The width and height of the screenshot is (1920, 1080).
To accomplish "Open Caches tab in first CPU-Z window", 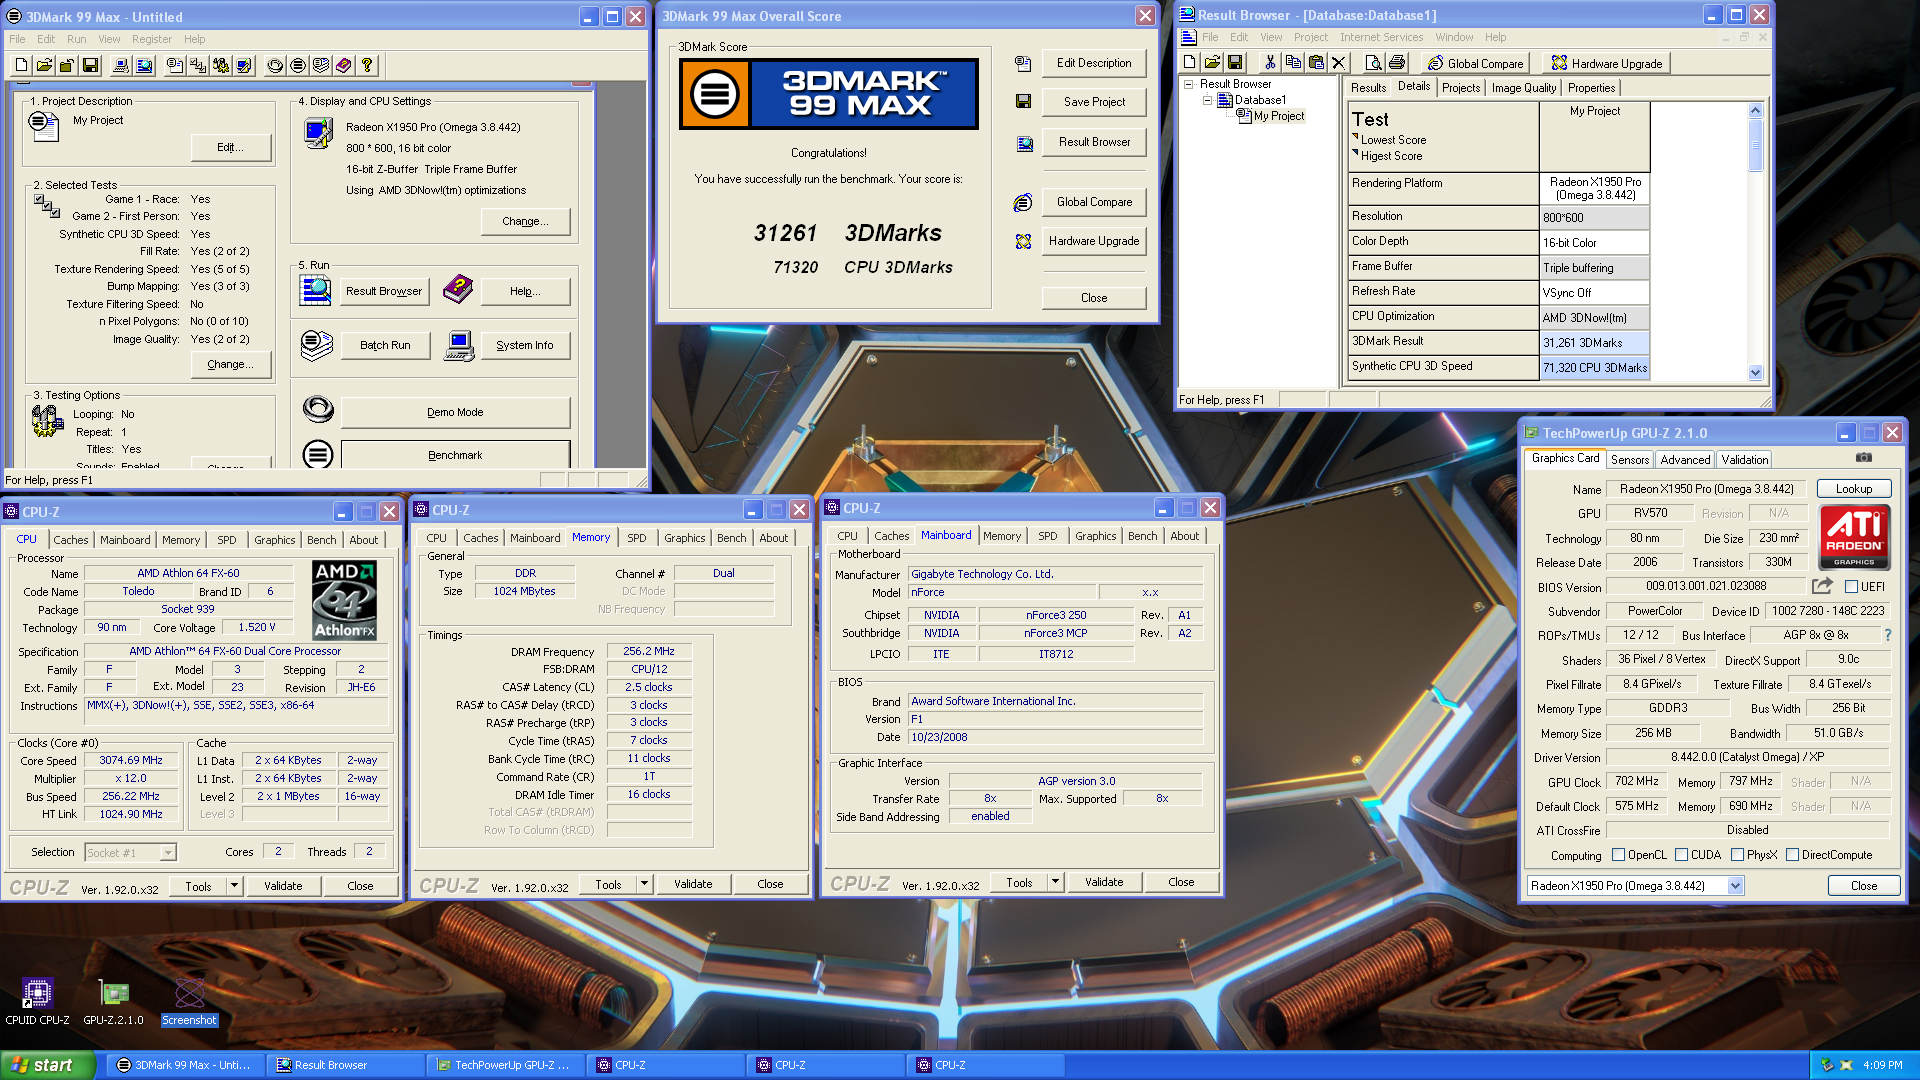I will pyautogui.click(x=71, y=540).
